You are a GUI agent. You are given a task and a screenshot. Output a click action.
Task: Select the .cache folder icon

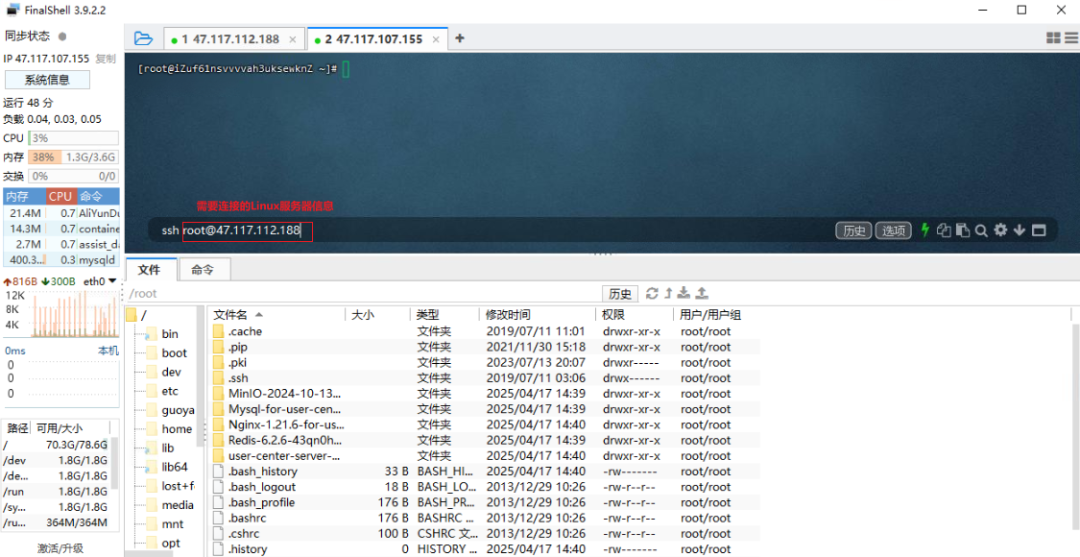(218, 331)
